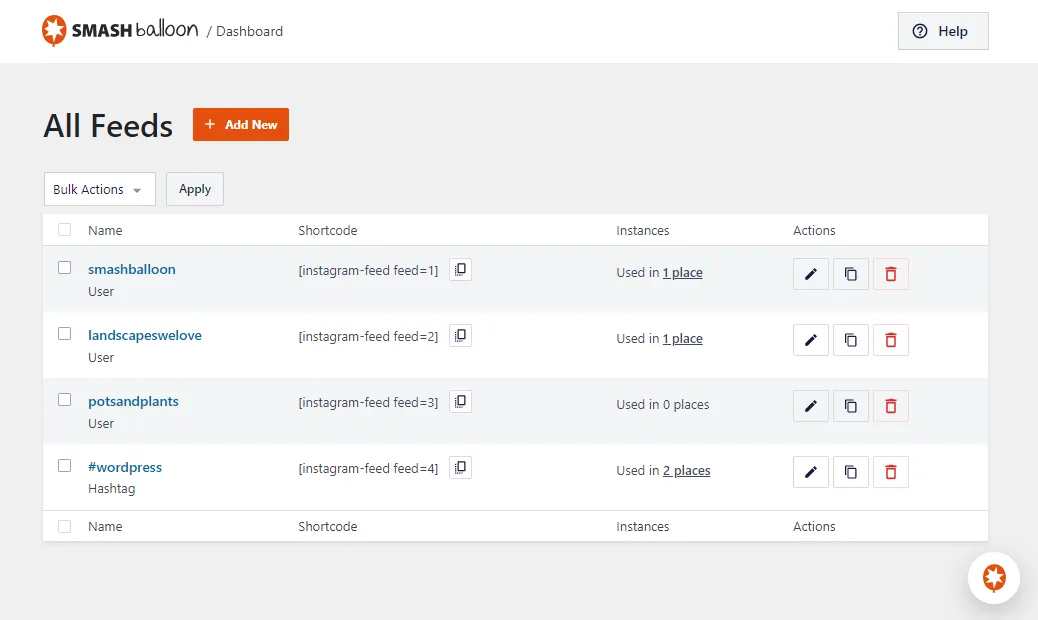Viewport: 1038px width, 620px height.
Task: Click the [instagram-feed feed=1] shortcode text
Action: 368,270
